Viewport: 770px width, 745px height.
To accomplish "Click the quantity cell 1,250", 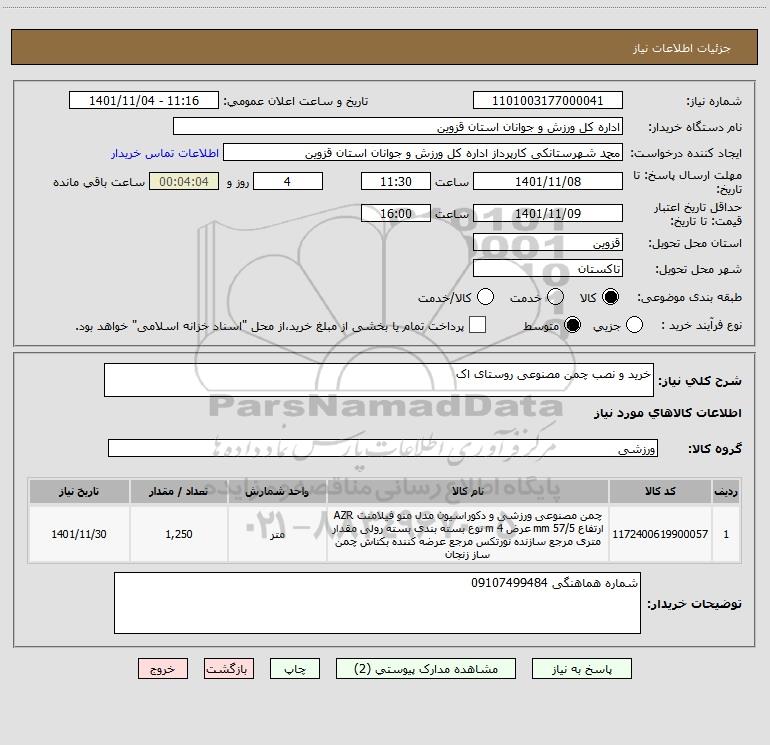I will pos(179,534).
